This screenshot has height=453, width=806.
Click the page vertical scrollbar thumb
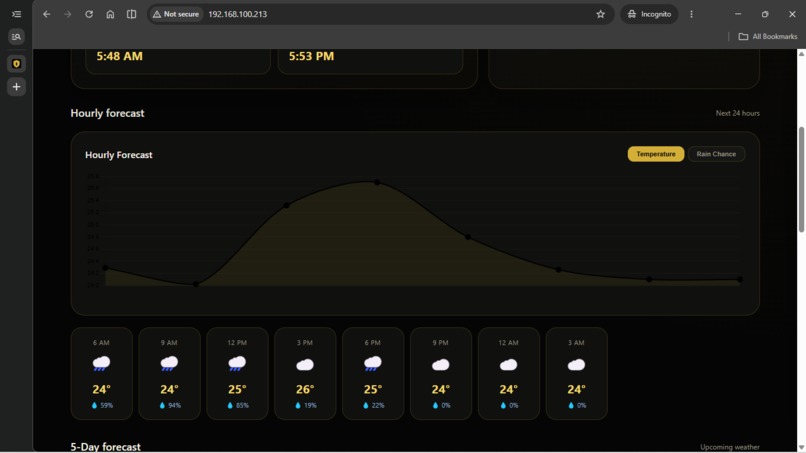pyautogui.click(x=801, y=179)
